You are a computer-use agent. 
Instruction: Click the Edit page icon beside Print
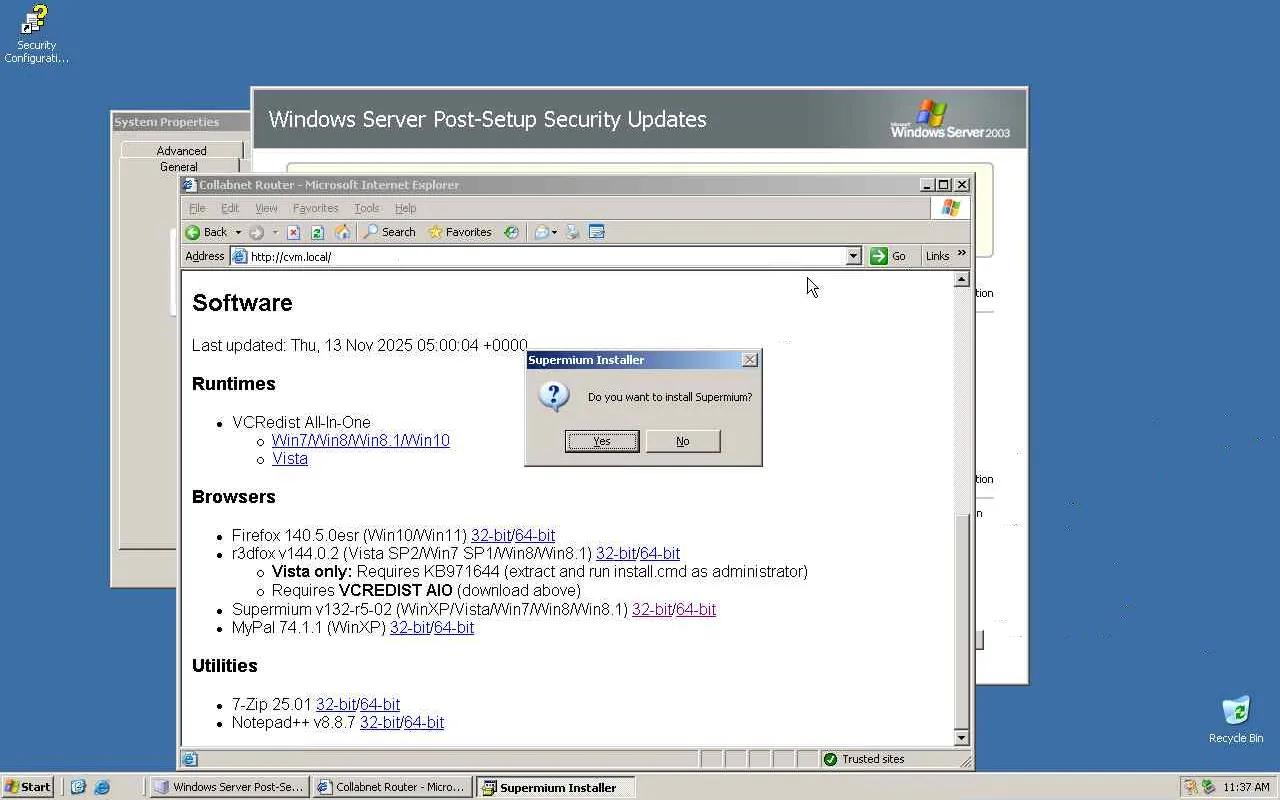[x=597, y=232]
